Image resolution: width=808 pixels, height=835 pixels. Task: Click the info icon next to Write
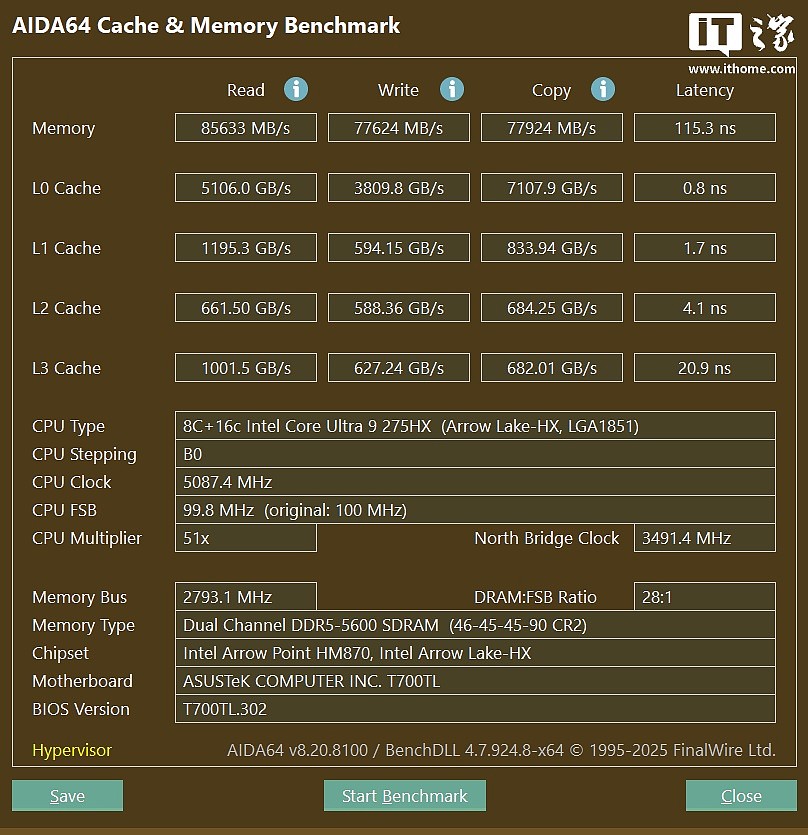452,89
